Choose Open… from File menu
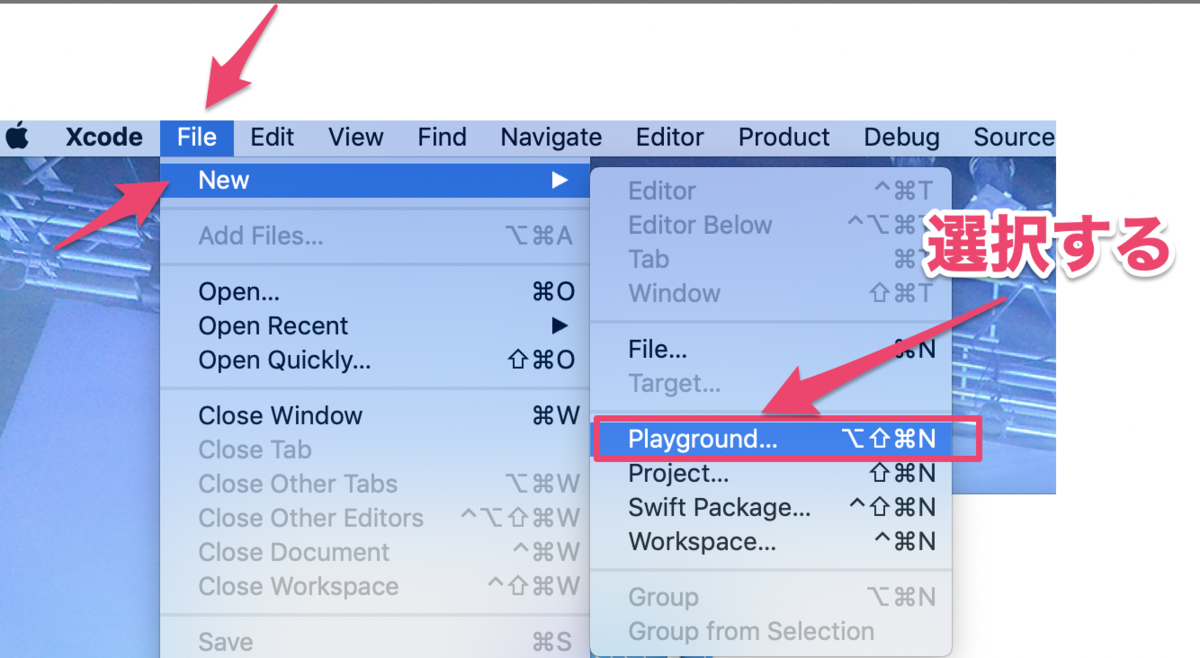Image resolution: width=1200 pixels, height=658 pixels. pos(376,292)
